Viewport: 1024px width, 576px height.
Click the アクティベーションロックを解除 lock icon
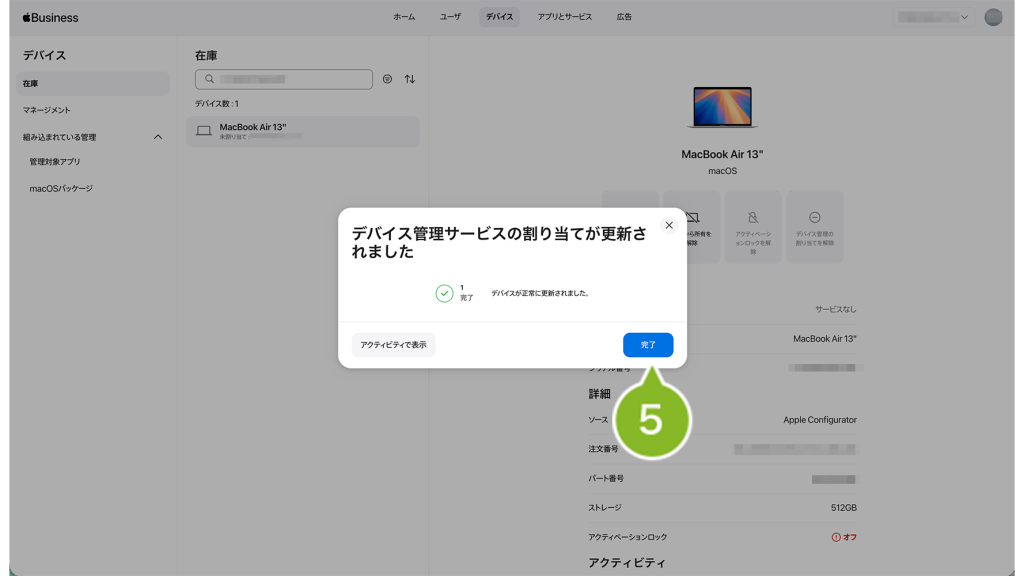[753, 218]
